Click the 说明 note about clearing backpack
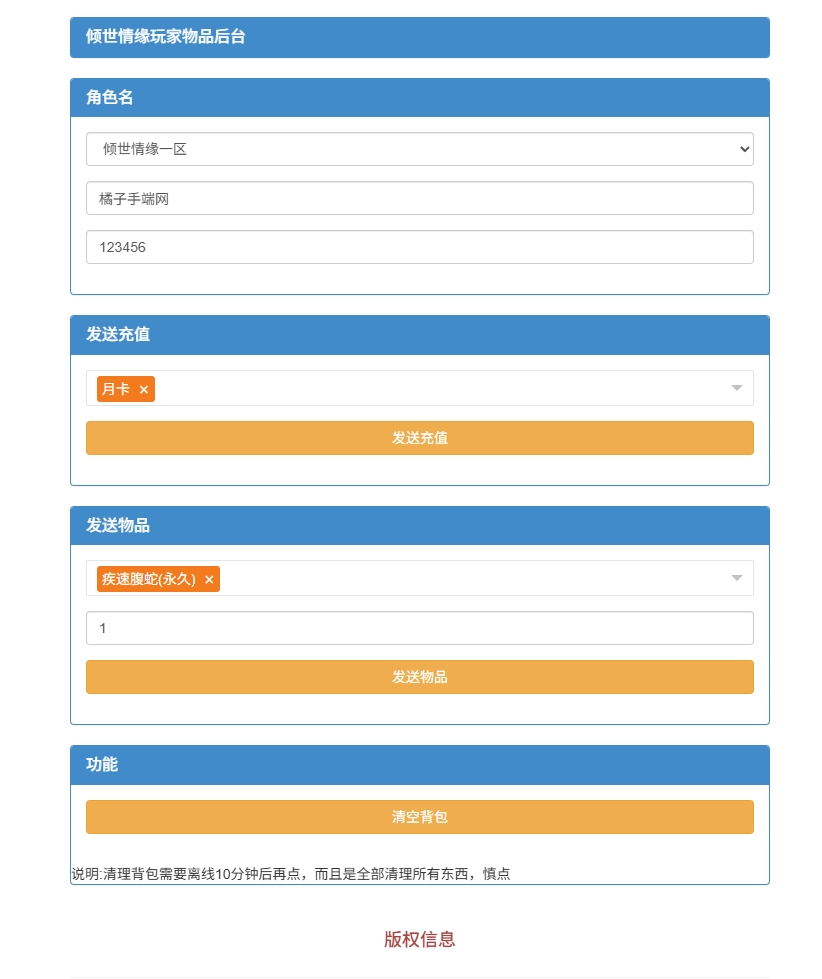Screen dimensions: 822x979 coord(291,873)
